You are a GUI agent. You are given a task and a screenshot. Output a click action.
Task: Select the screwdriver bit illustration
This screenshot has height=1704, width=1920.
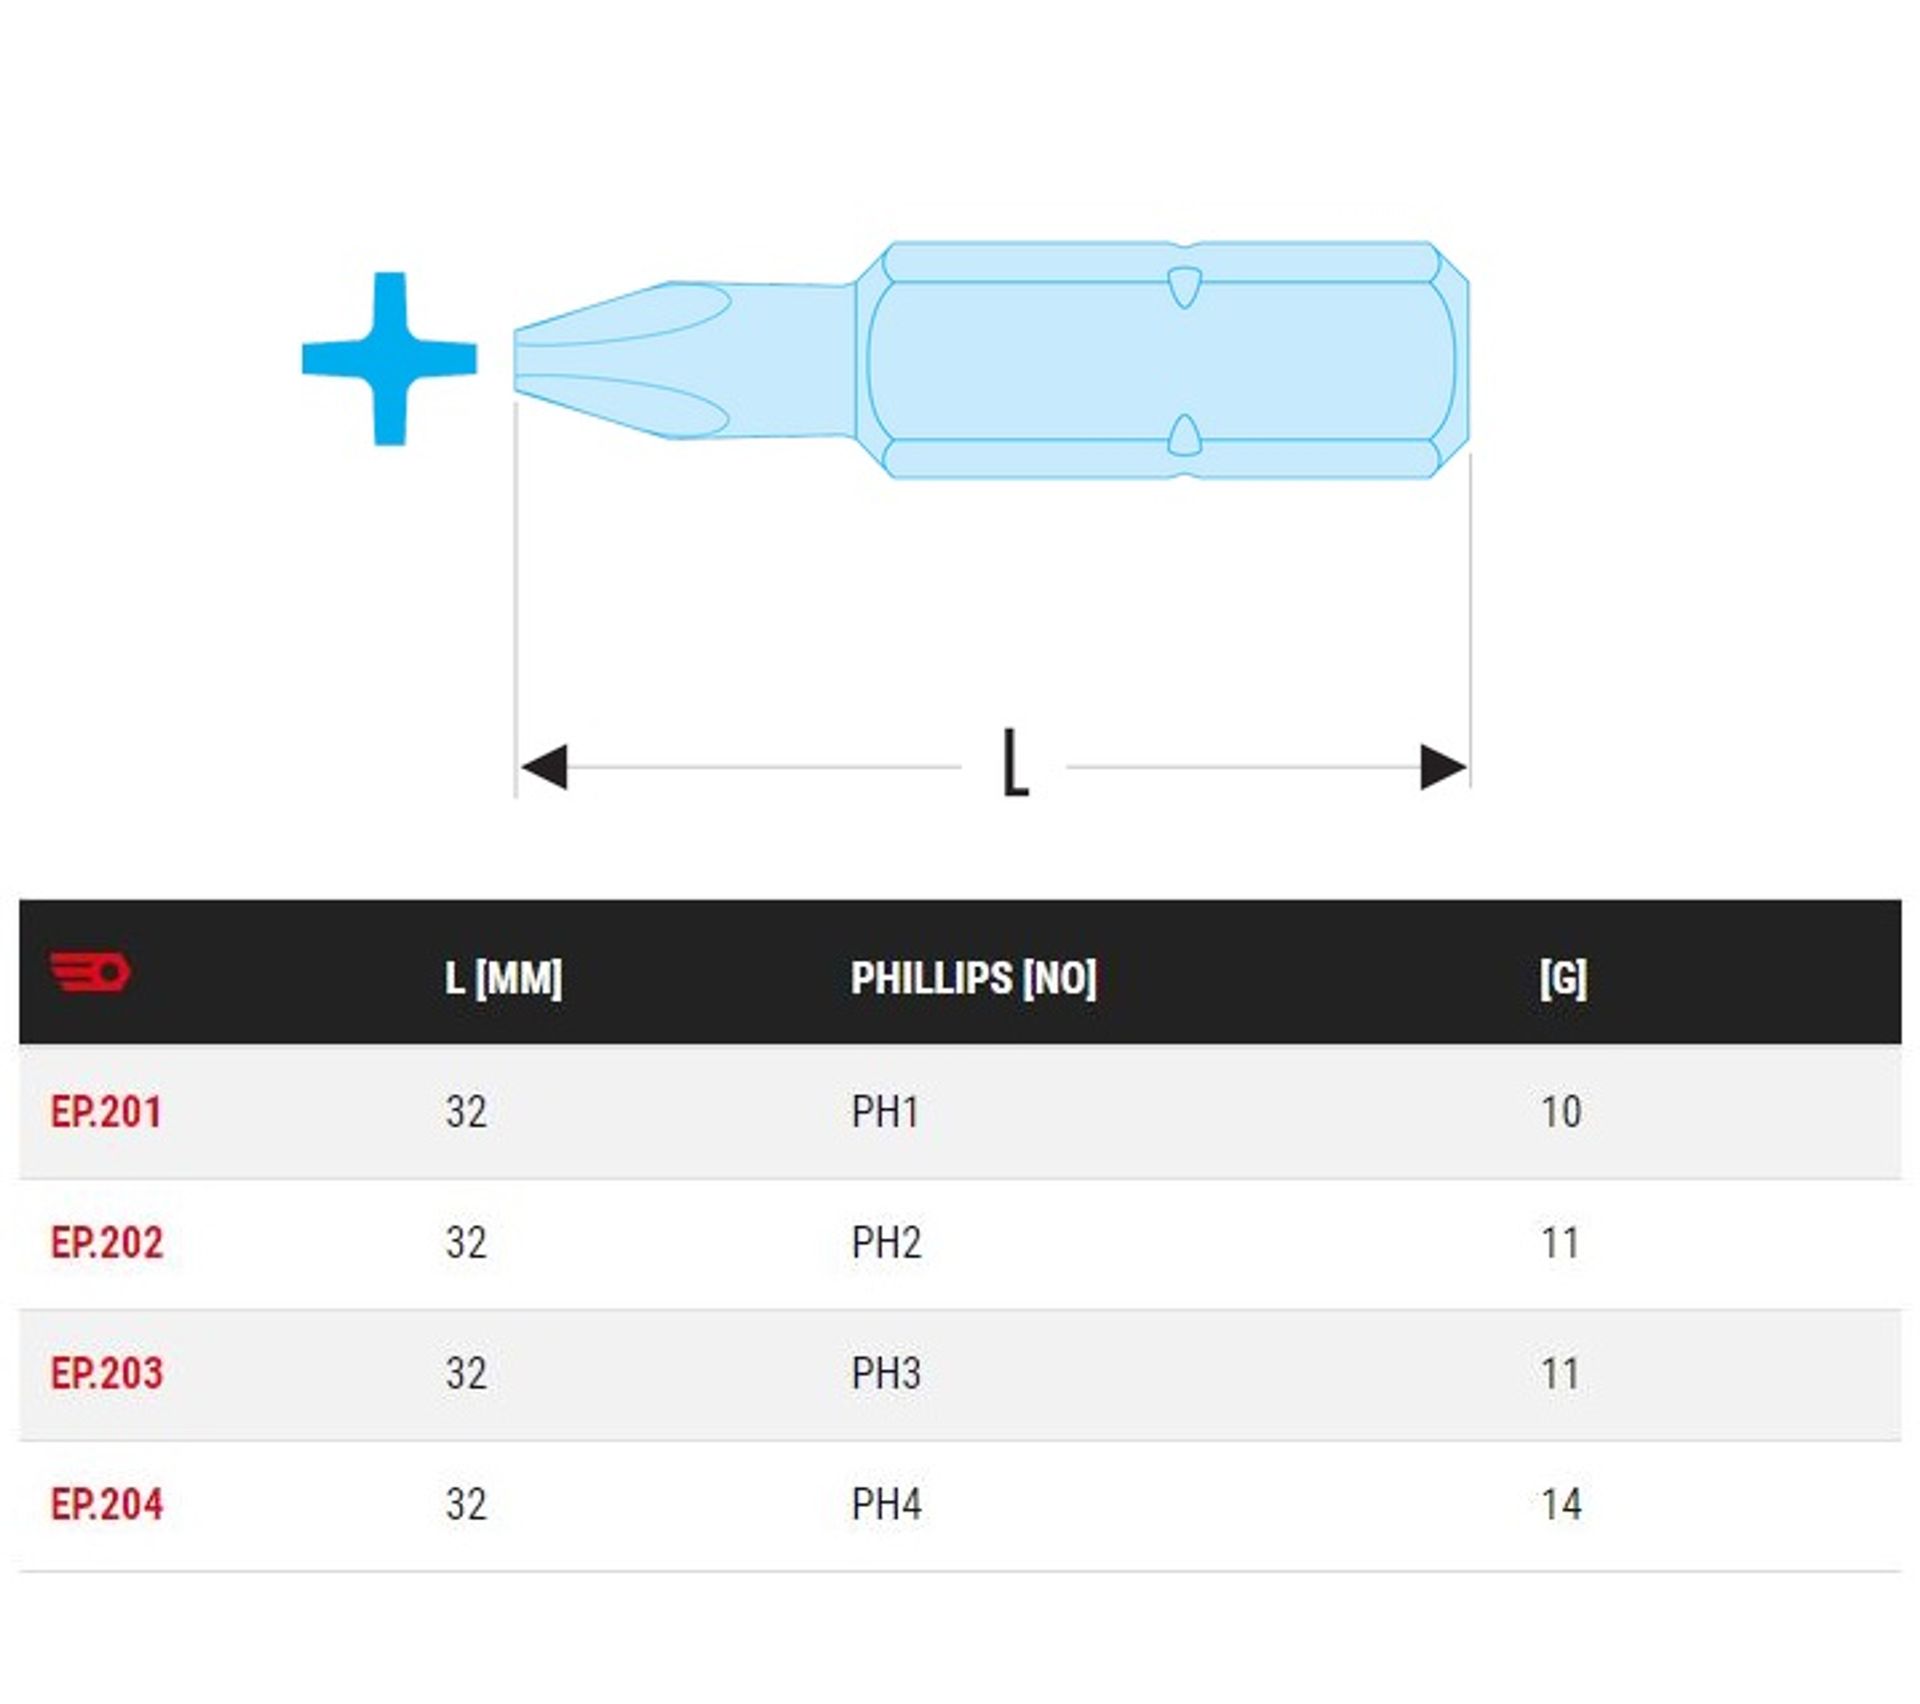(x=990, y=360)
